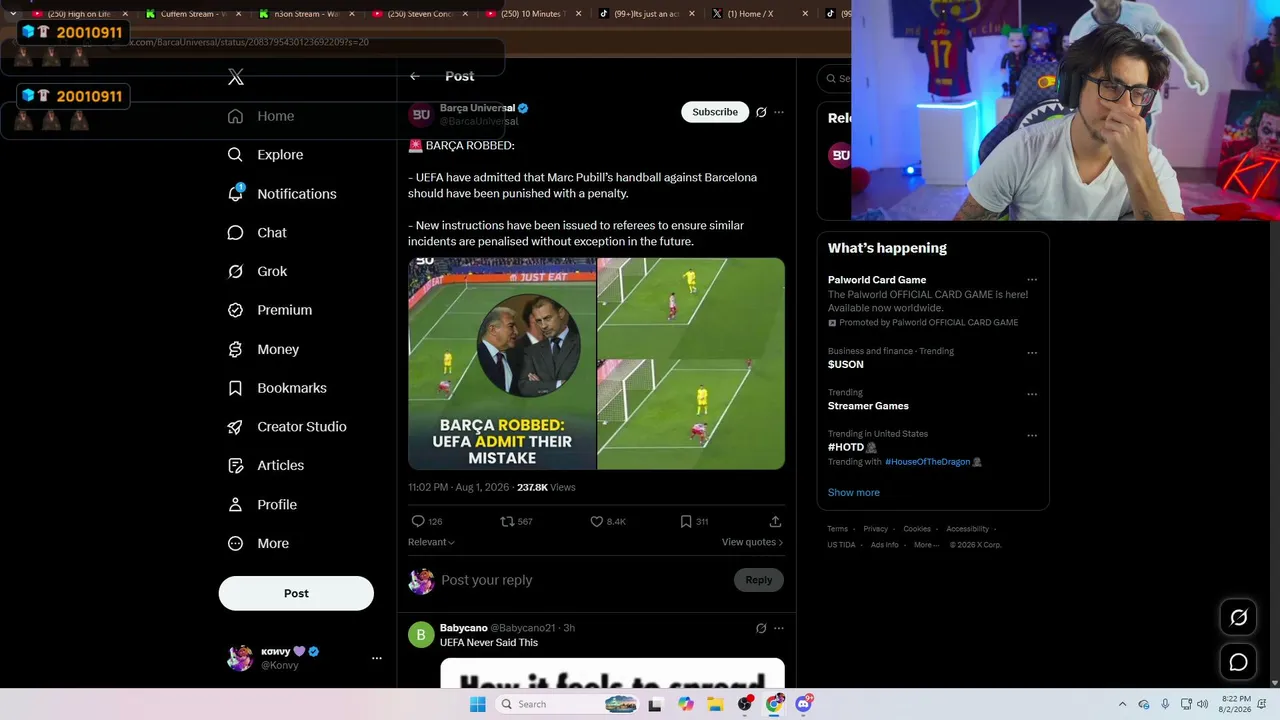Go to Home in the sidebar
Image resolution: width=1280 pixels, height=720 pixels.
click(261, 116)
